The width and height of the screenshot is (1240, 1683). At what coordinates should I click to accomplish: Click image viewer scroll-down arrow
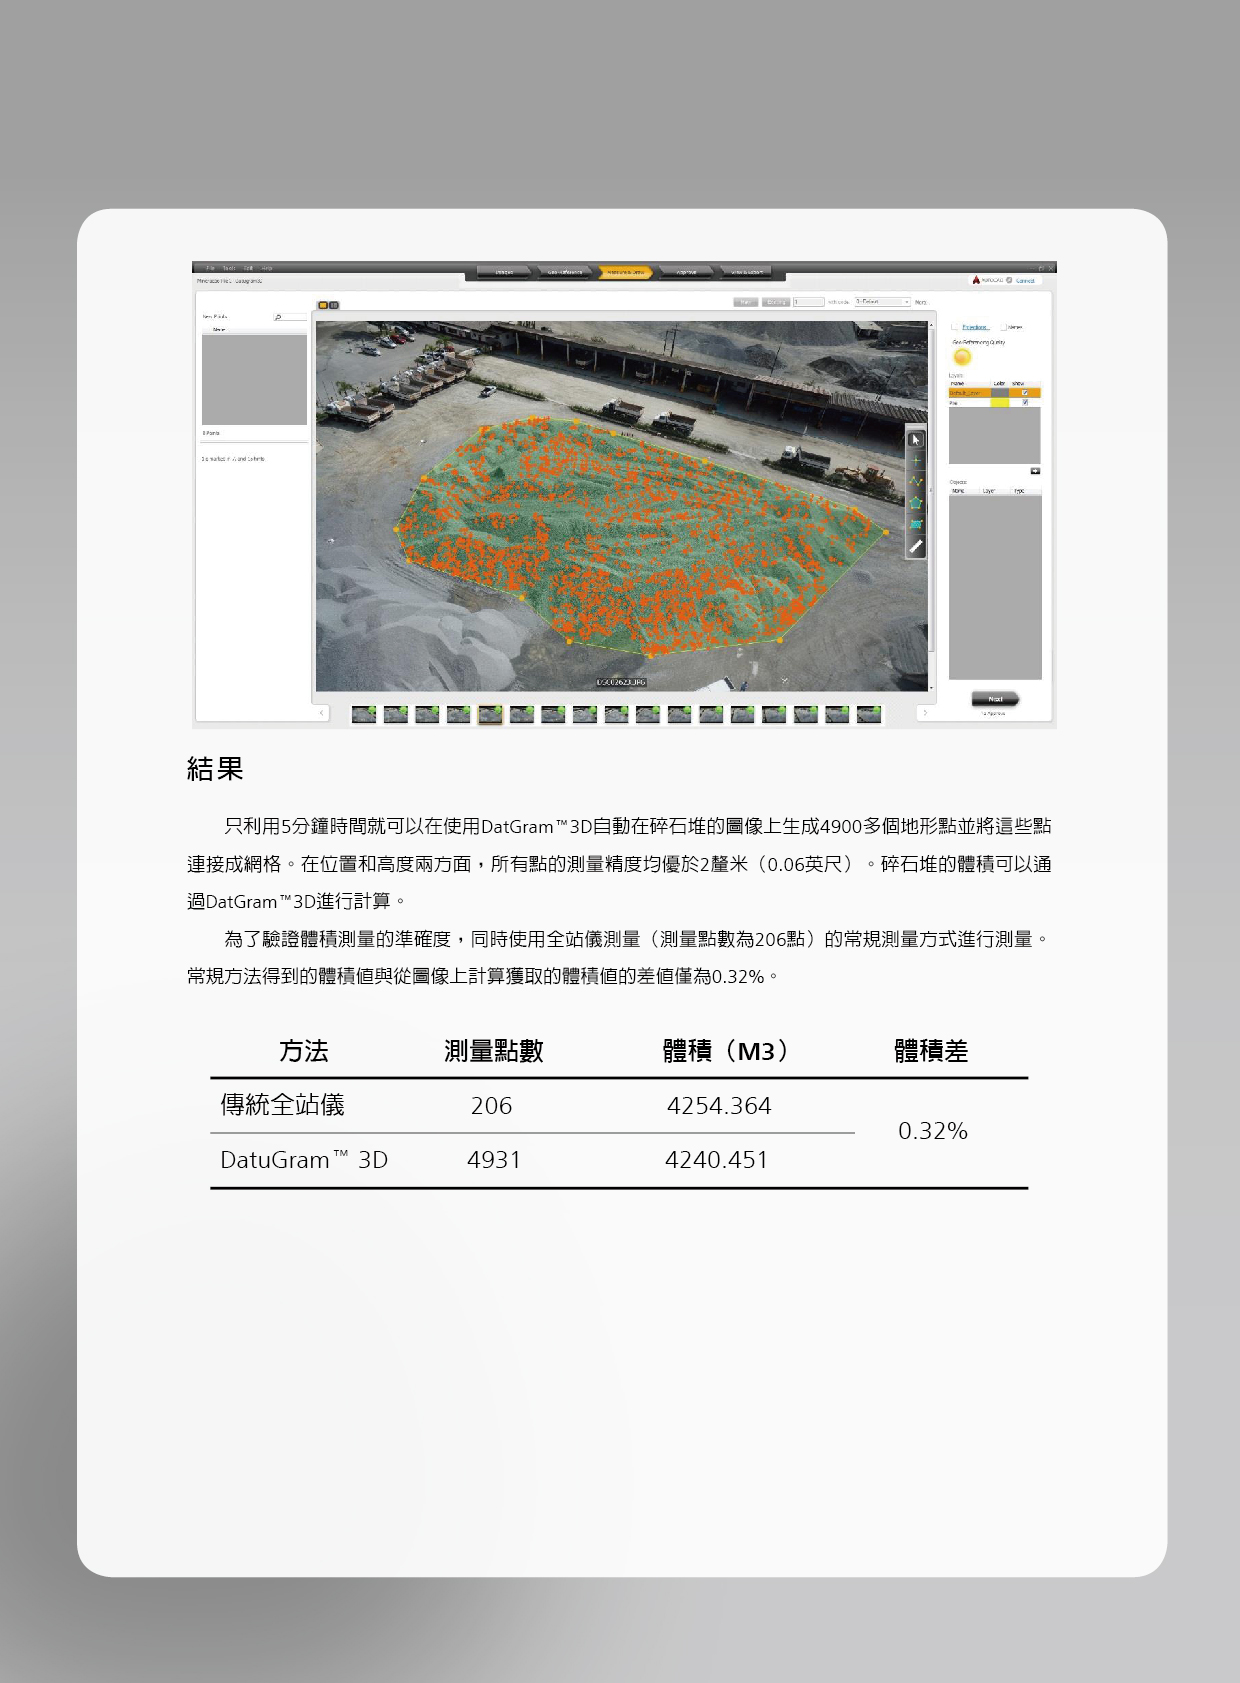(932, 687)
